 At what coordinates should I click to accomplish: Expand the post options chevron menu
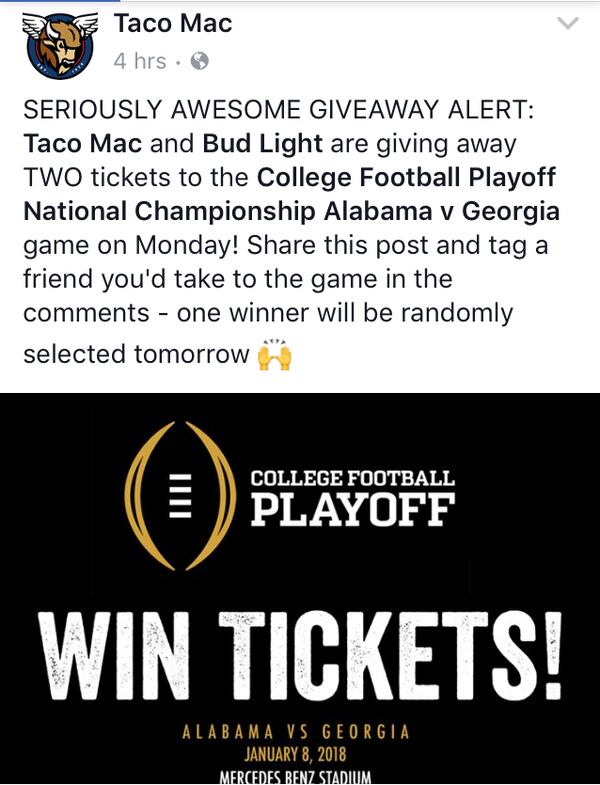coord(567,23)
